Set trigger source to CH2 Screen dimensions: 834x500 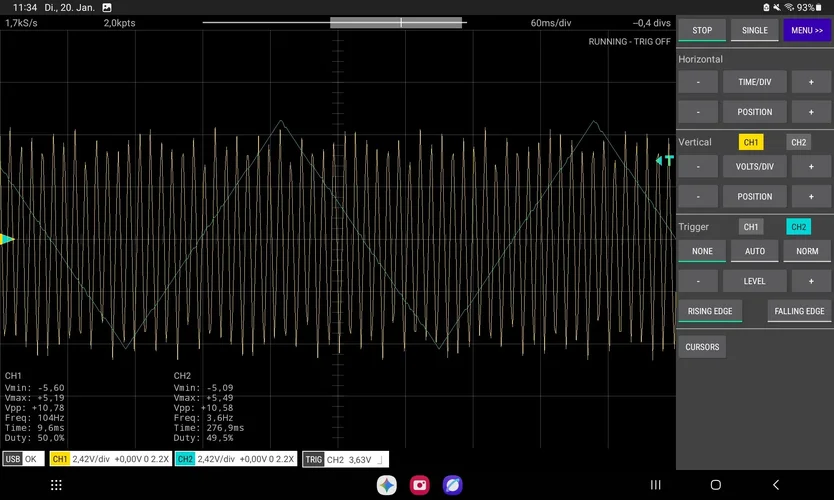click(x=798, y=227)
